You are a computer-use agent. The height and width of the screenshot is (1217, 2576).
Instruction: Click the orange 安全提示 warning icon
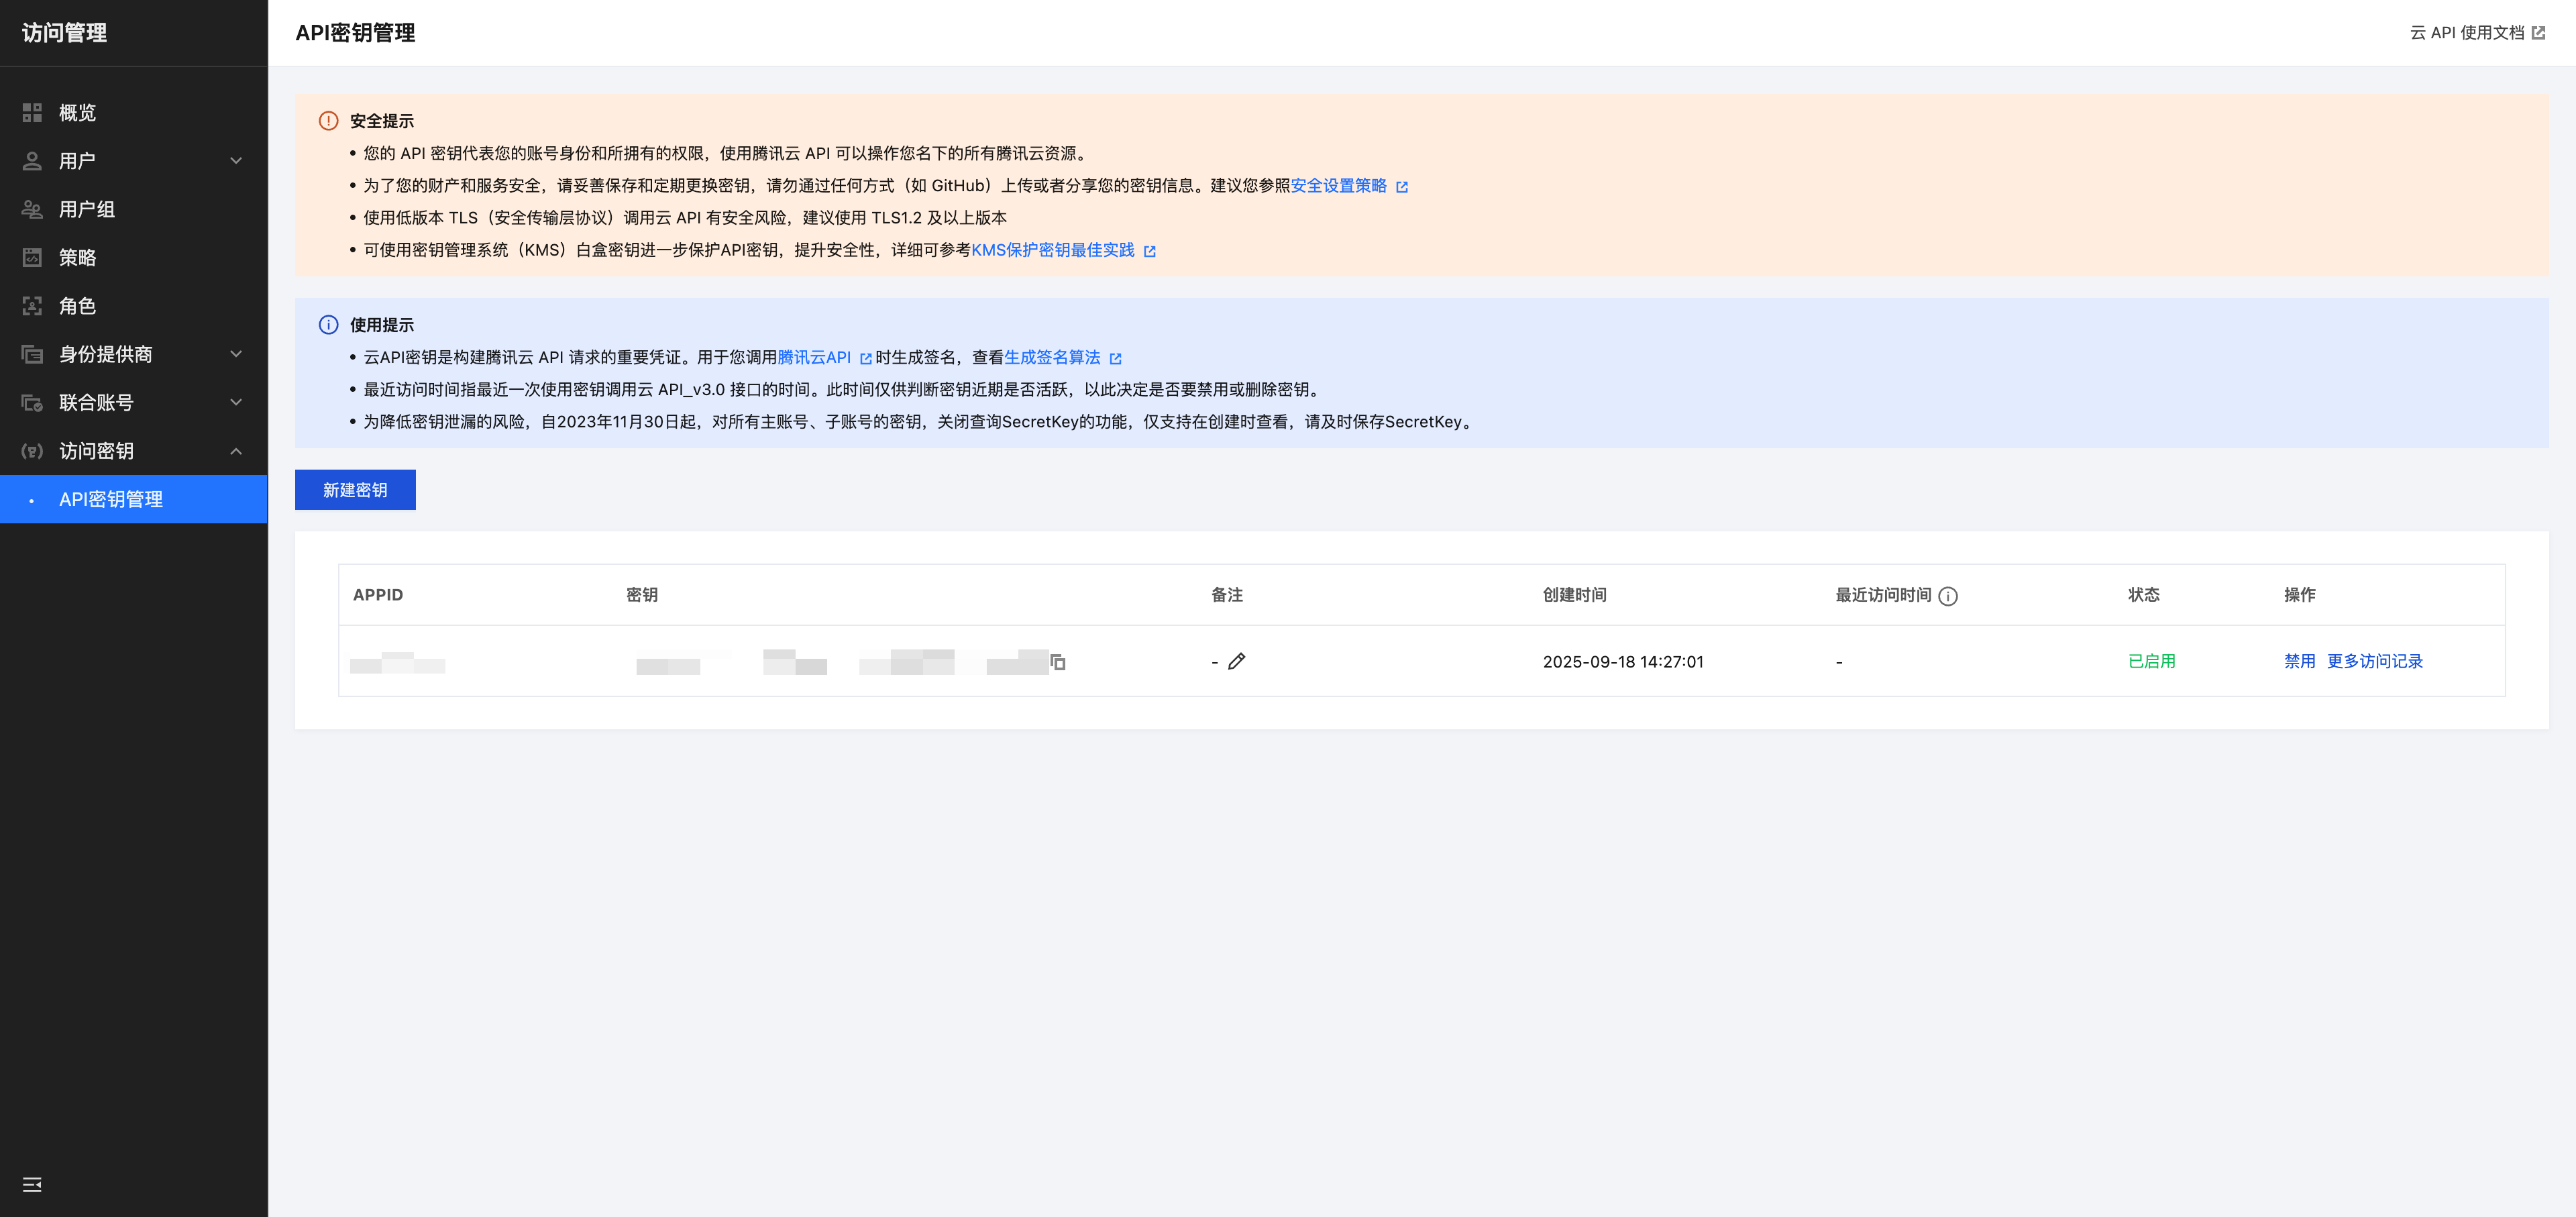tap(328, 121)
